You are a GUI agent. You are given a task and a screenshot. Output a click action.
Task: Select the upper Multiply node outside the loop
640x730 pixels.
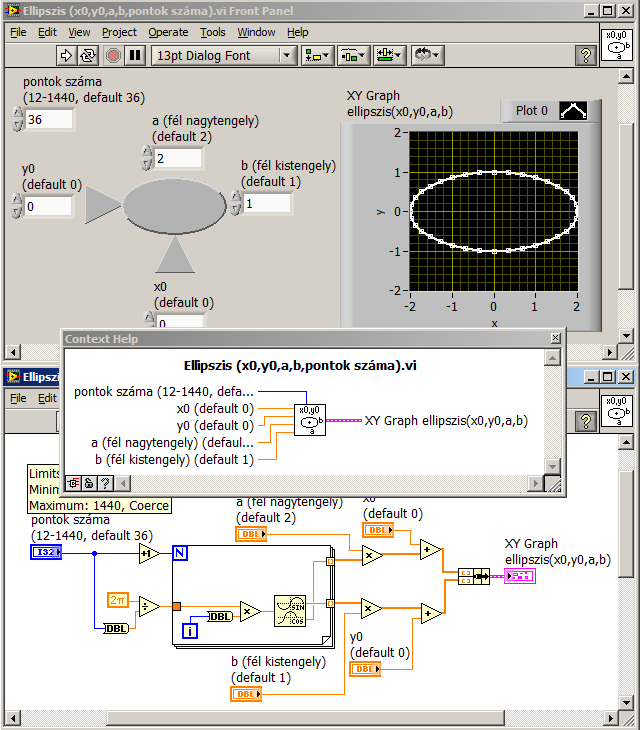click(x=372, y=555)
